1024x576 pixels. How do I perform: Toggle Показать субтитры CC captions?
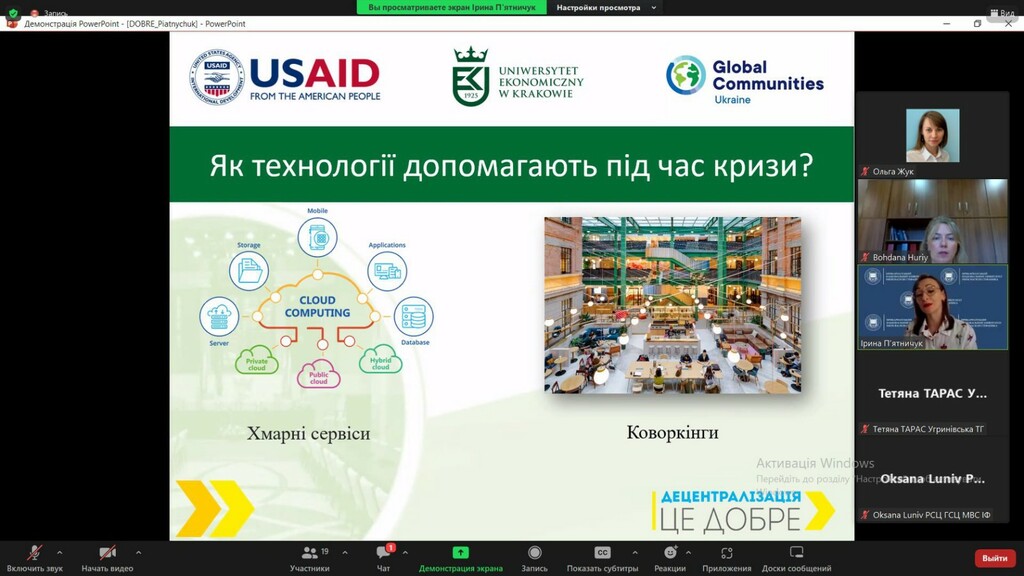(602, 552)
